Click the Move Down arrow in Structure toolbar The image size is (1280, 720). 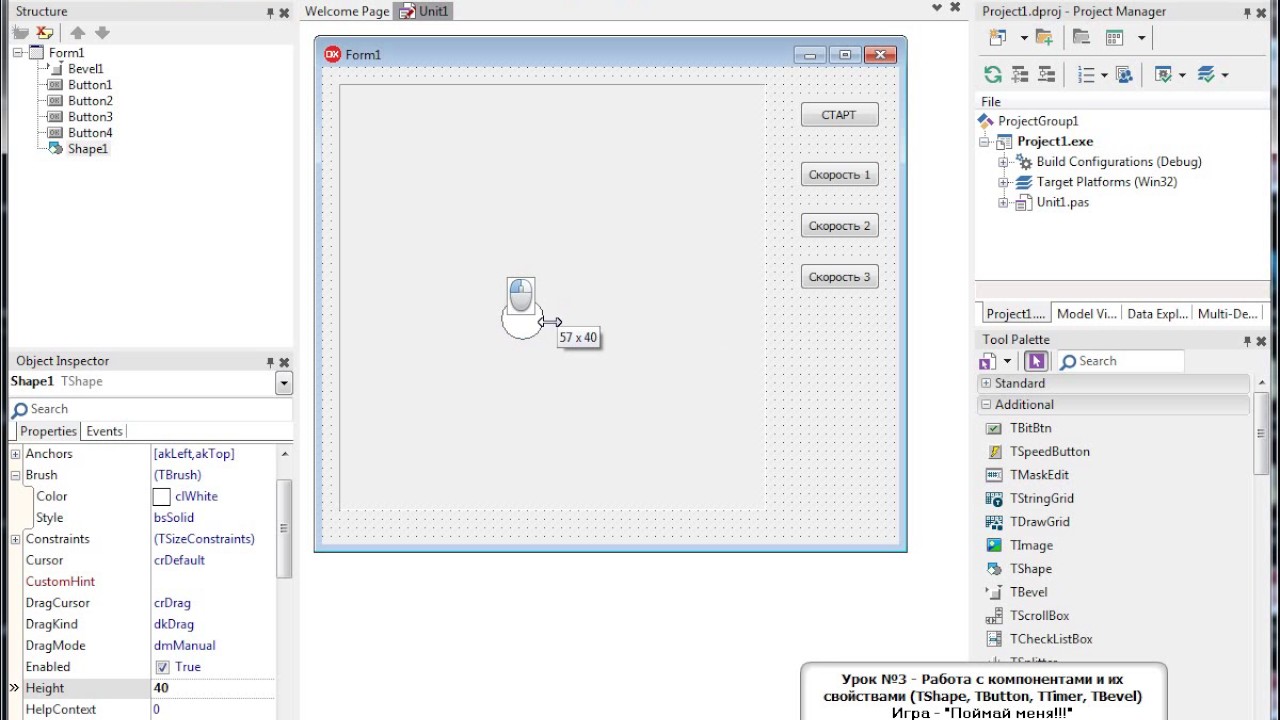point(102,33)
